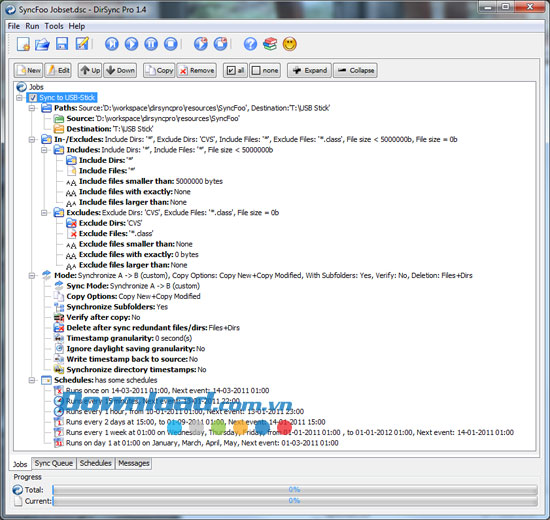Viewport: 550px width, 520px height.
Task: Click the pause synchronization toolbar icon
Action: pos(151,44)
